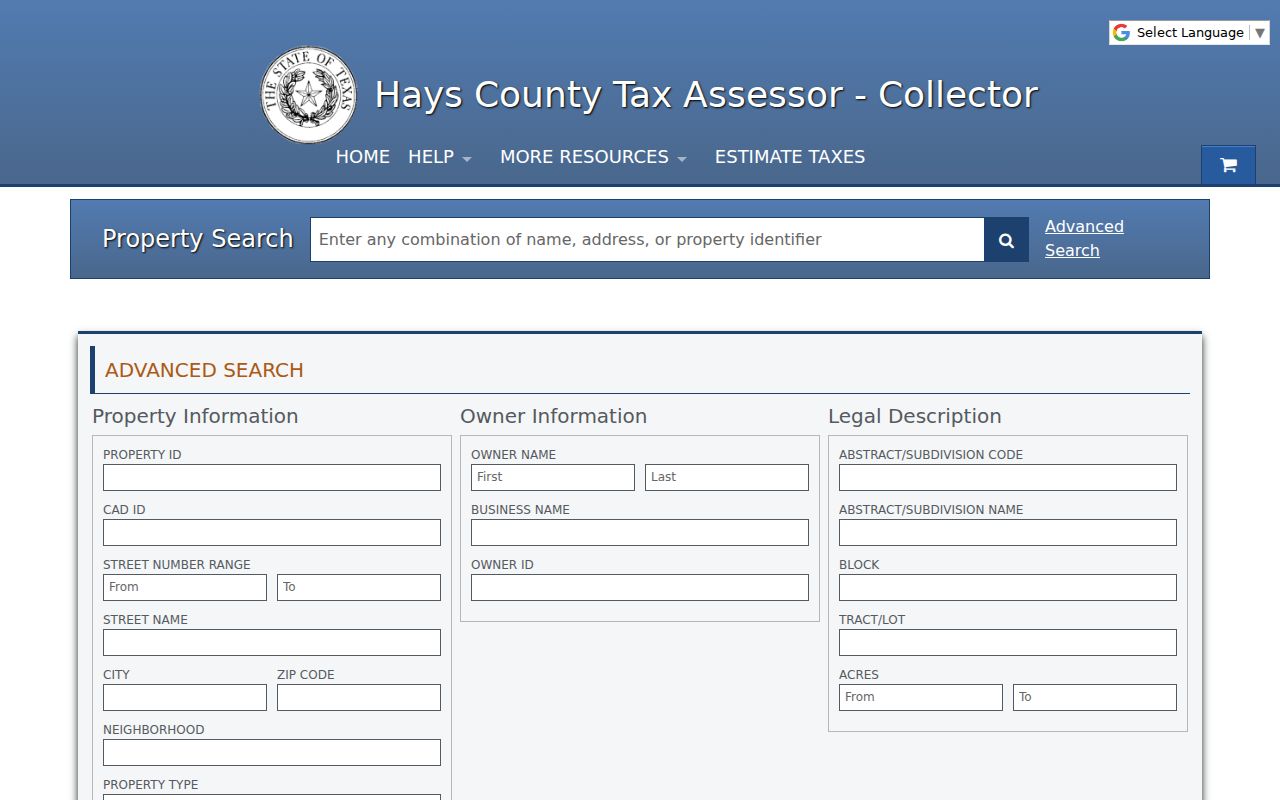
Task: Click the Owner Information section title
Action: click(553, 416)
